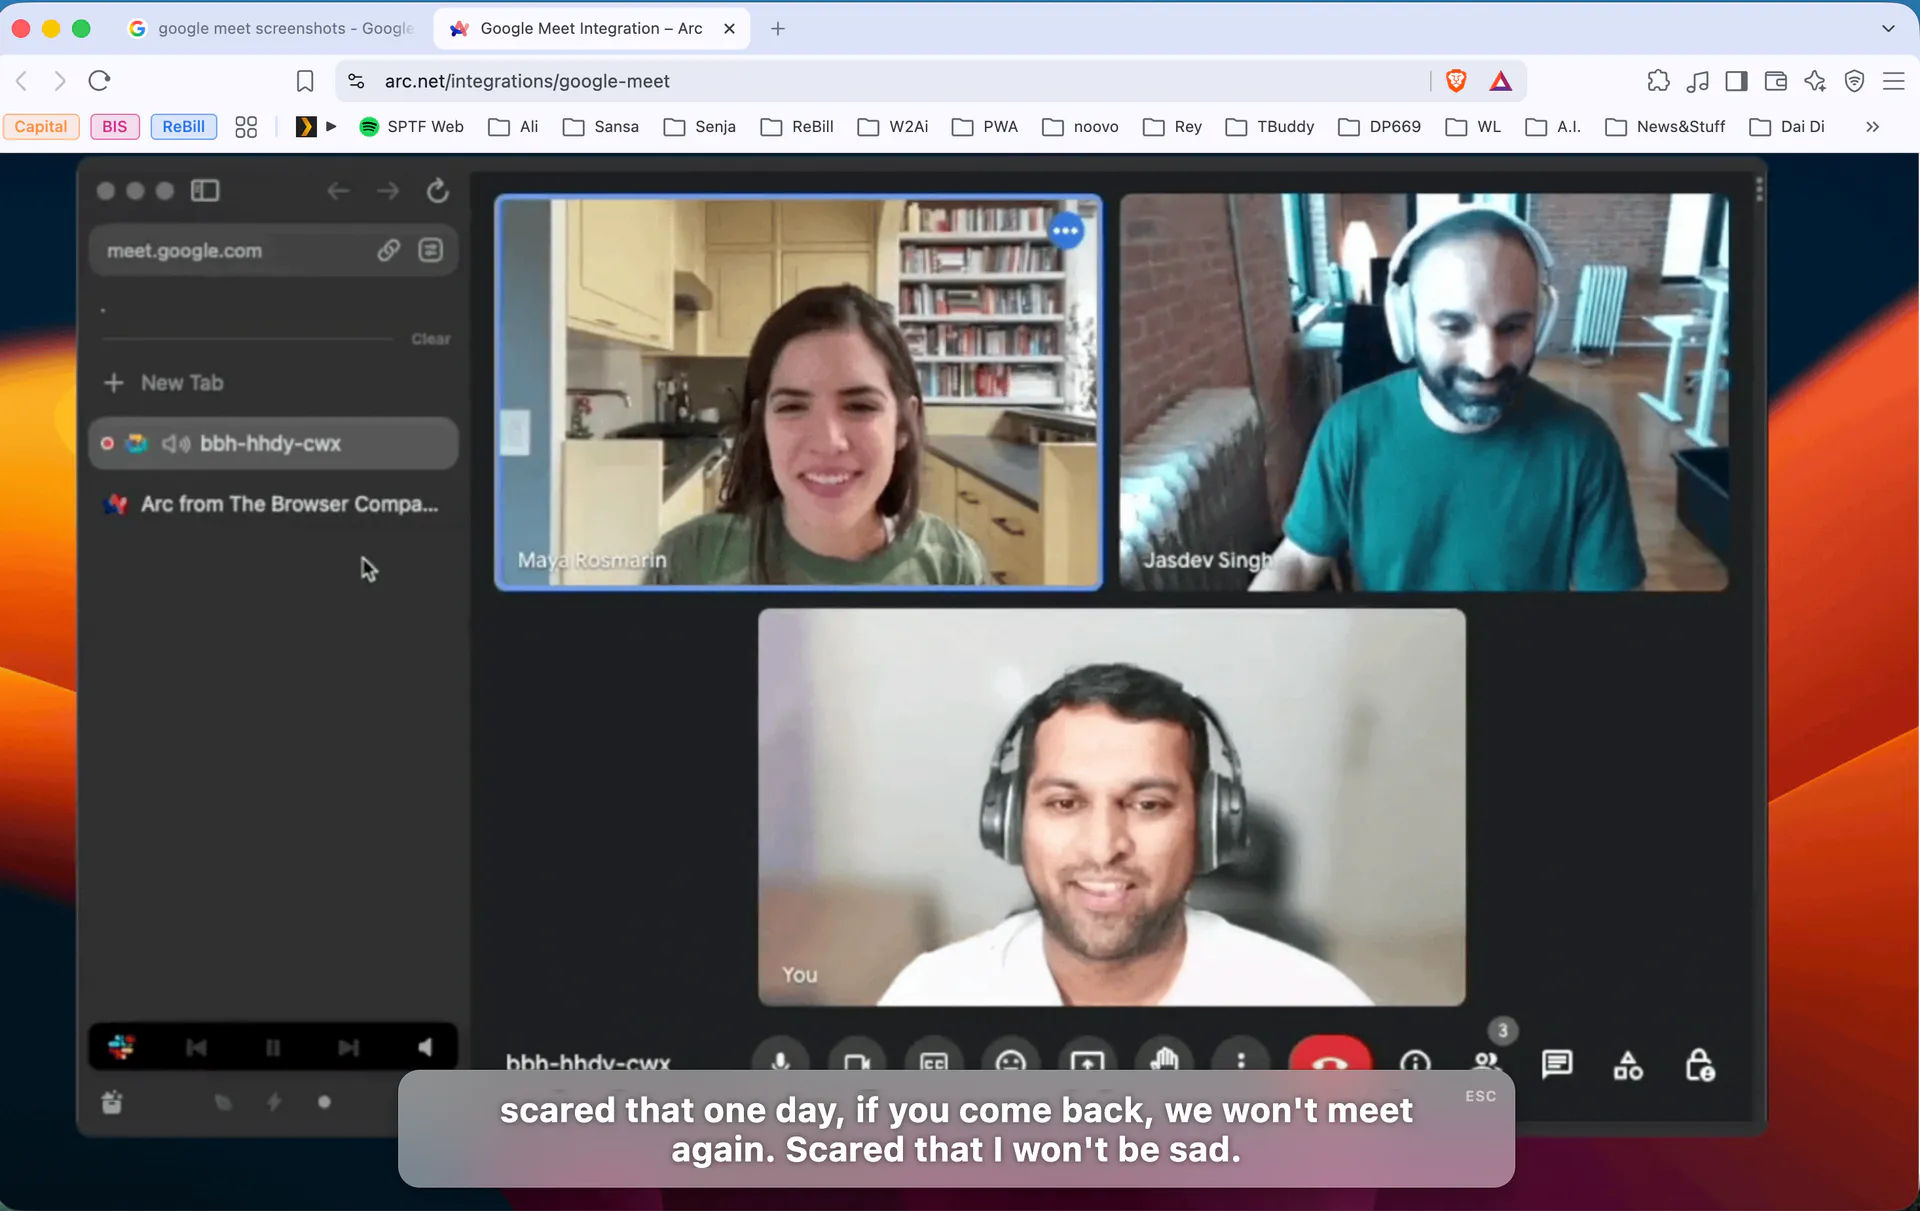Switch to google meet screenshots tab
Viewport: 1920px width, 1211px height.
(272, 29)
